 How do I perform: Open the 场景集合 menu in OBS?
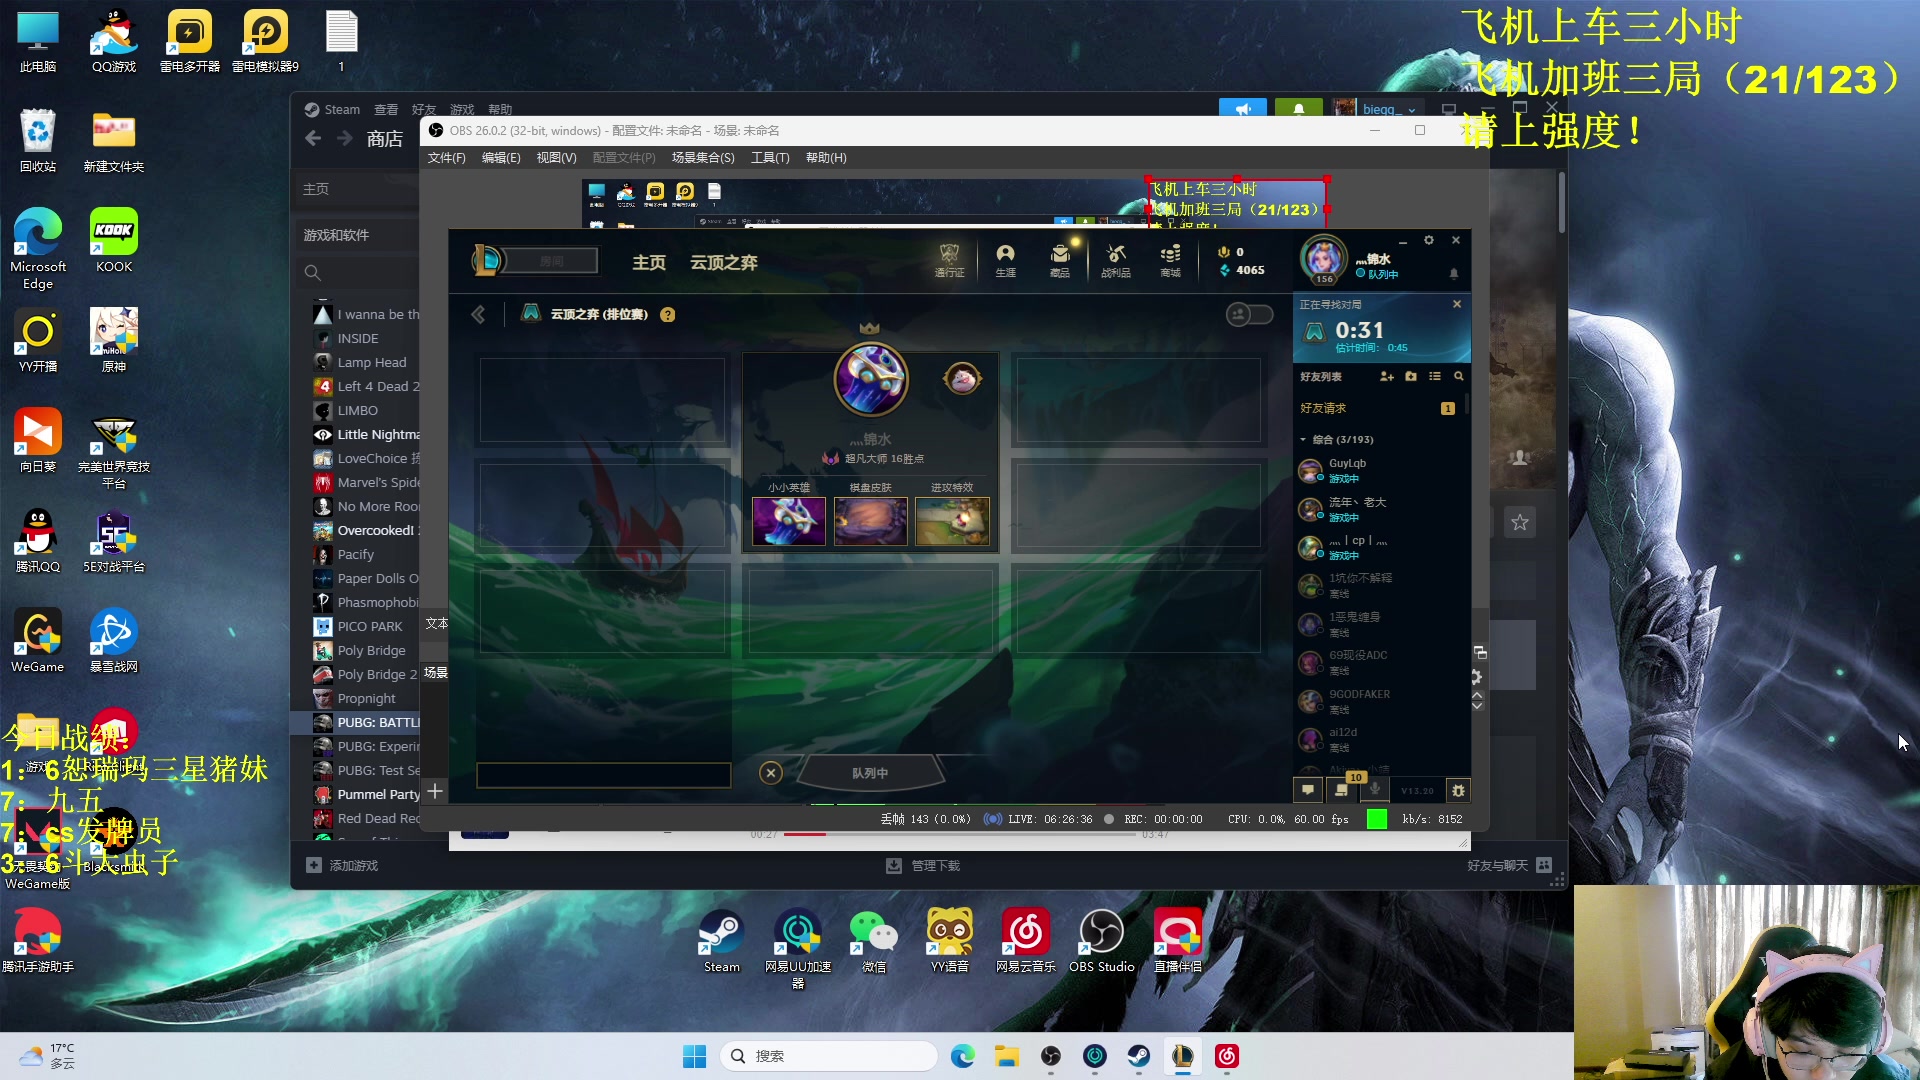point(702,158)
